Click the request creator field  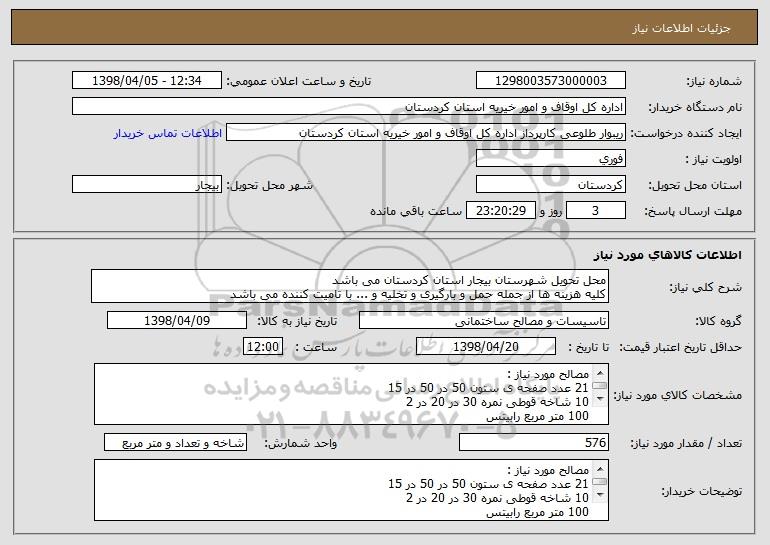(x=426, y=133)
